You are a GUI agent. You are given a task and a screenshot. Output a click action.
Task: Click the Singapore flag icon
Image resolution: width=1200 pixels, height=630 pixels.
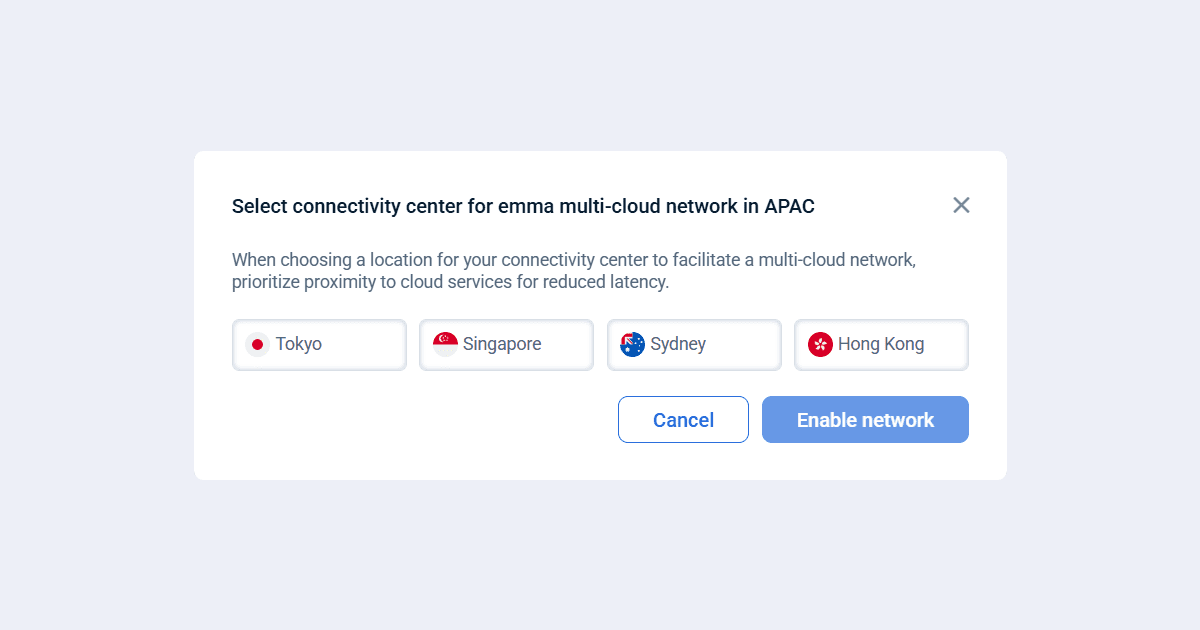point(445,345)
